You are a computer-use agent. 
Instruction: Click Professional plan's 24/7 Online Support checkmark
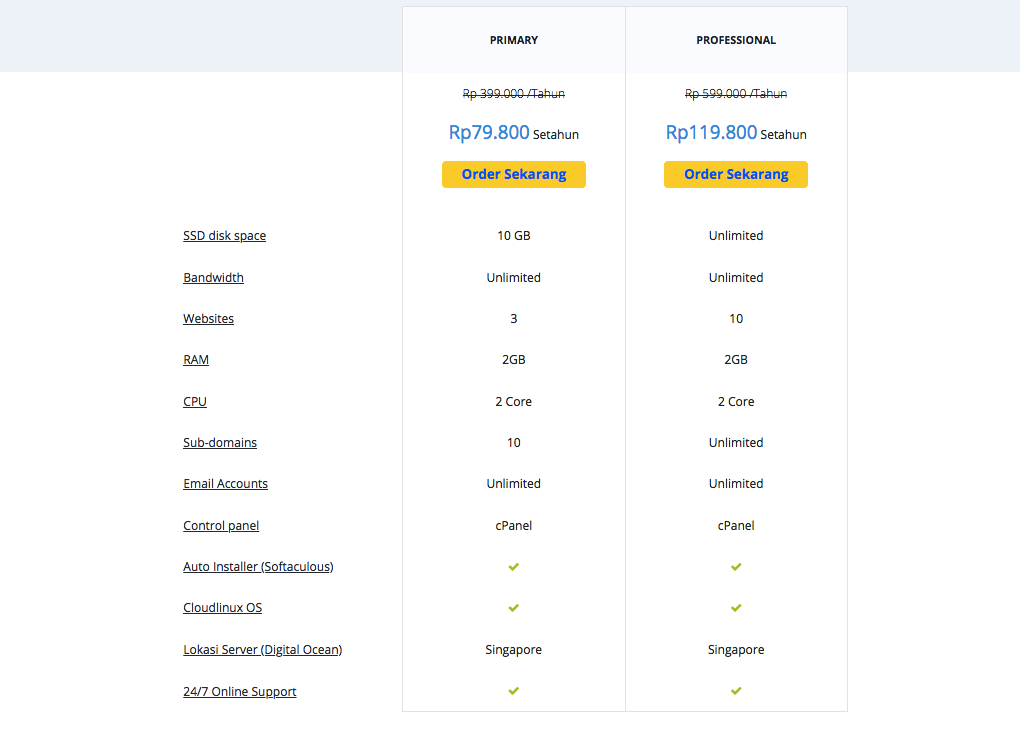click(x=736, y=691)
